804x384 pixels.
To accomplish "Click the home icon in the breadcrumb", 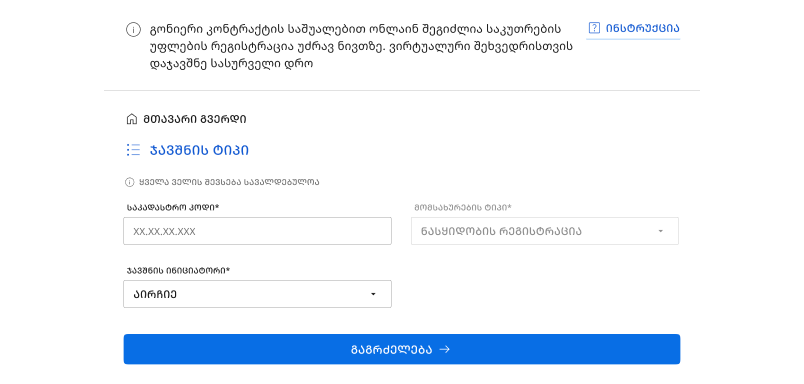I will pyautogui.click(x=132, y=119).
